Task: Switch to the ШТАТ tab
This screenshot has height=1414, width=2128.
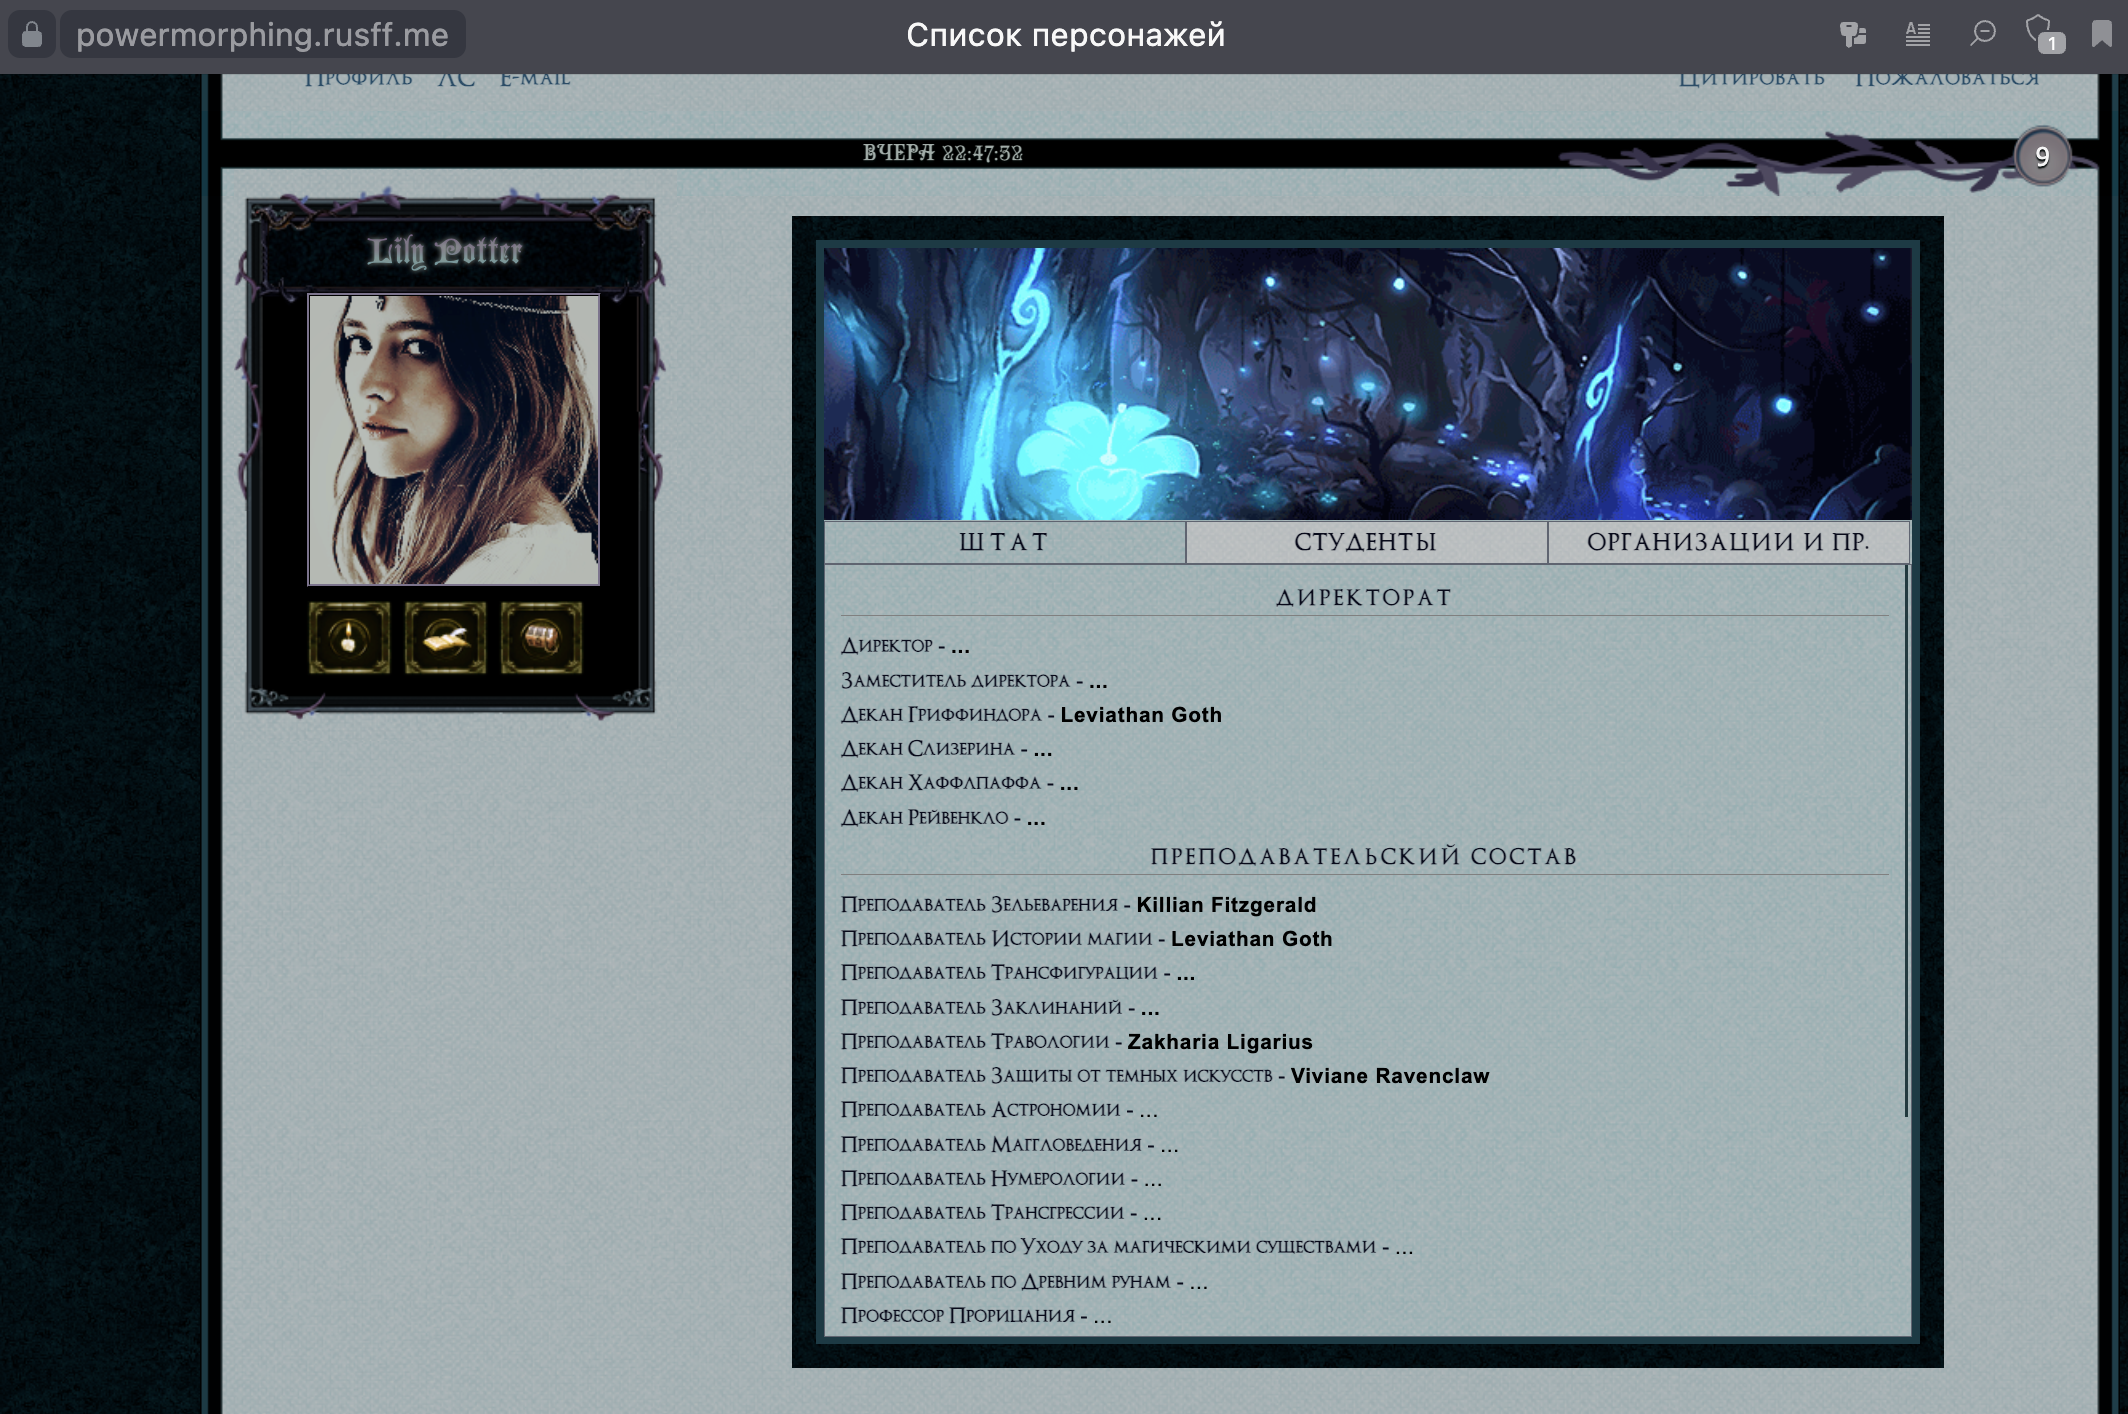Action: pos(1004,542)
